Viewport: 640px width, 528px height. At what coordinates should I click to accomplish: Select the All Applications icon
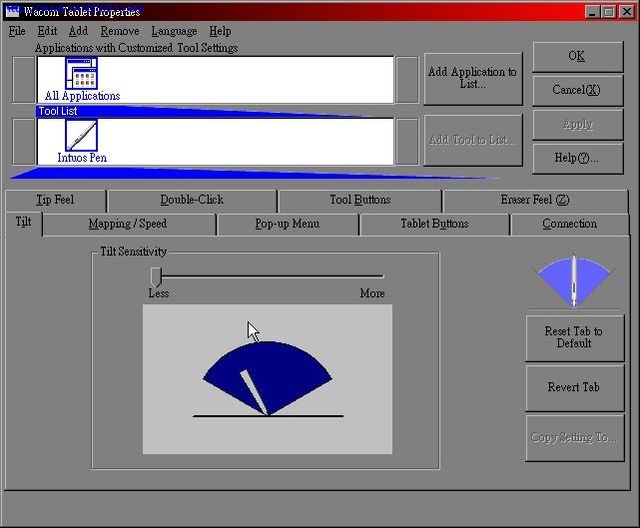point(81,73)
